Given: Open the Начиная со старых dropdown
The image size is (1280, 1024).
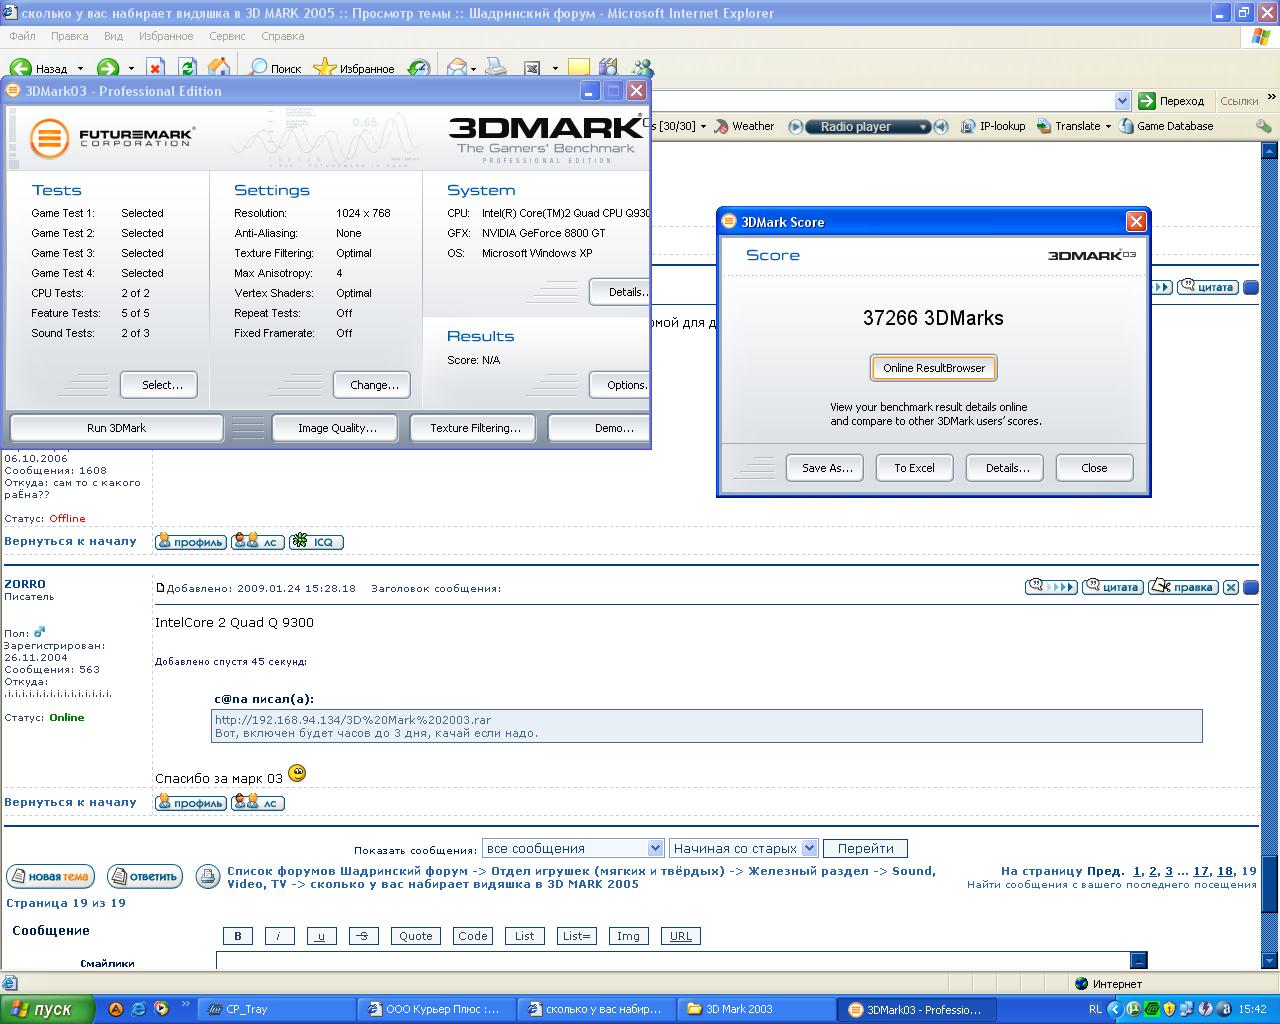Looking at the screenshot, I should [x=744, y=848].
